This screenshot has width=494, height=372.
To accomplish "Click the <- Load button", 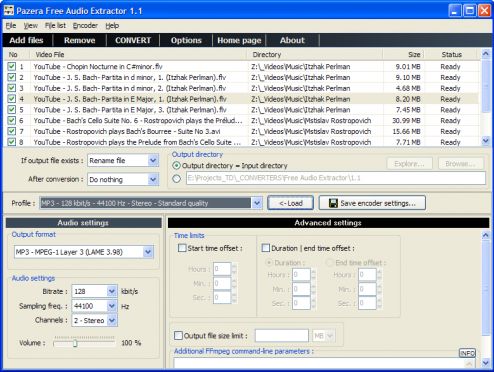I will tap(290, 203).
